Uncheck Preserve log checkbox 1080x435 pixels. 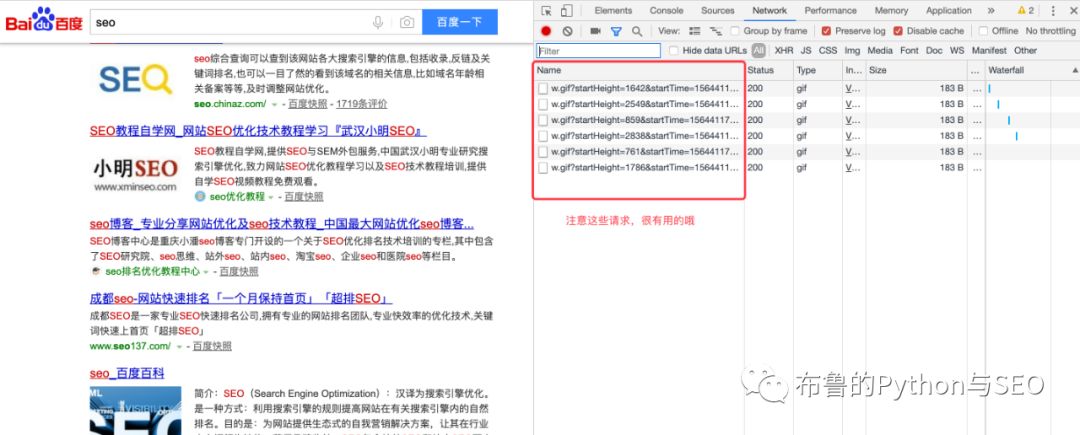[x=826, y=31]
